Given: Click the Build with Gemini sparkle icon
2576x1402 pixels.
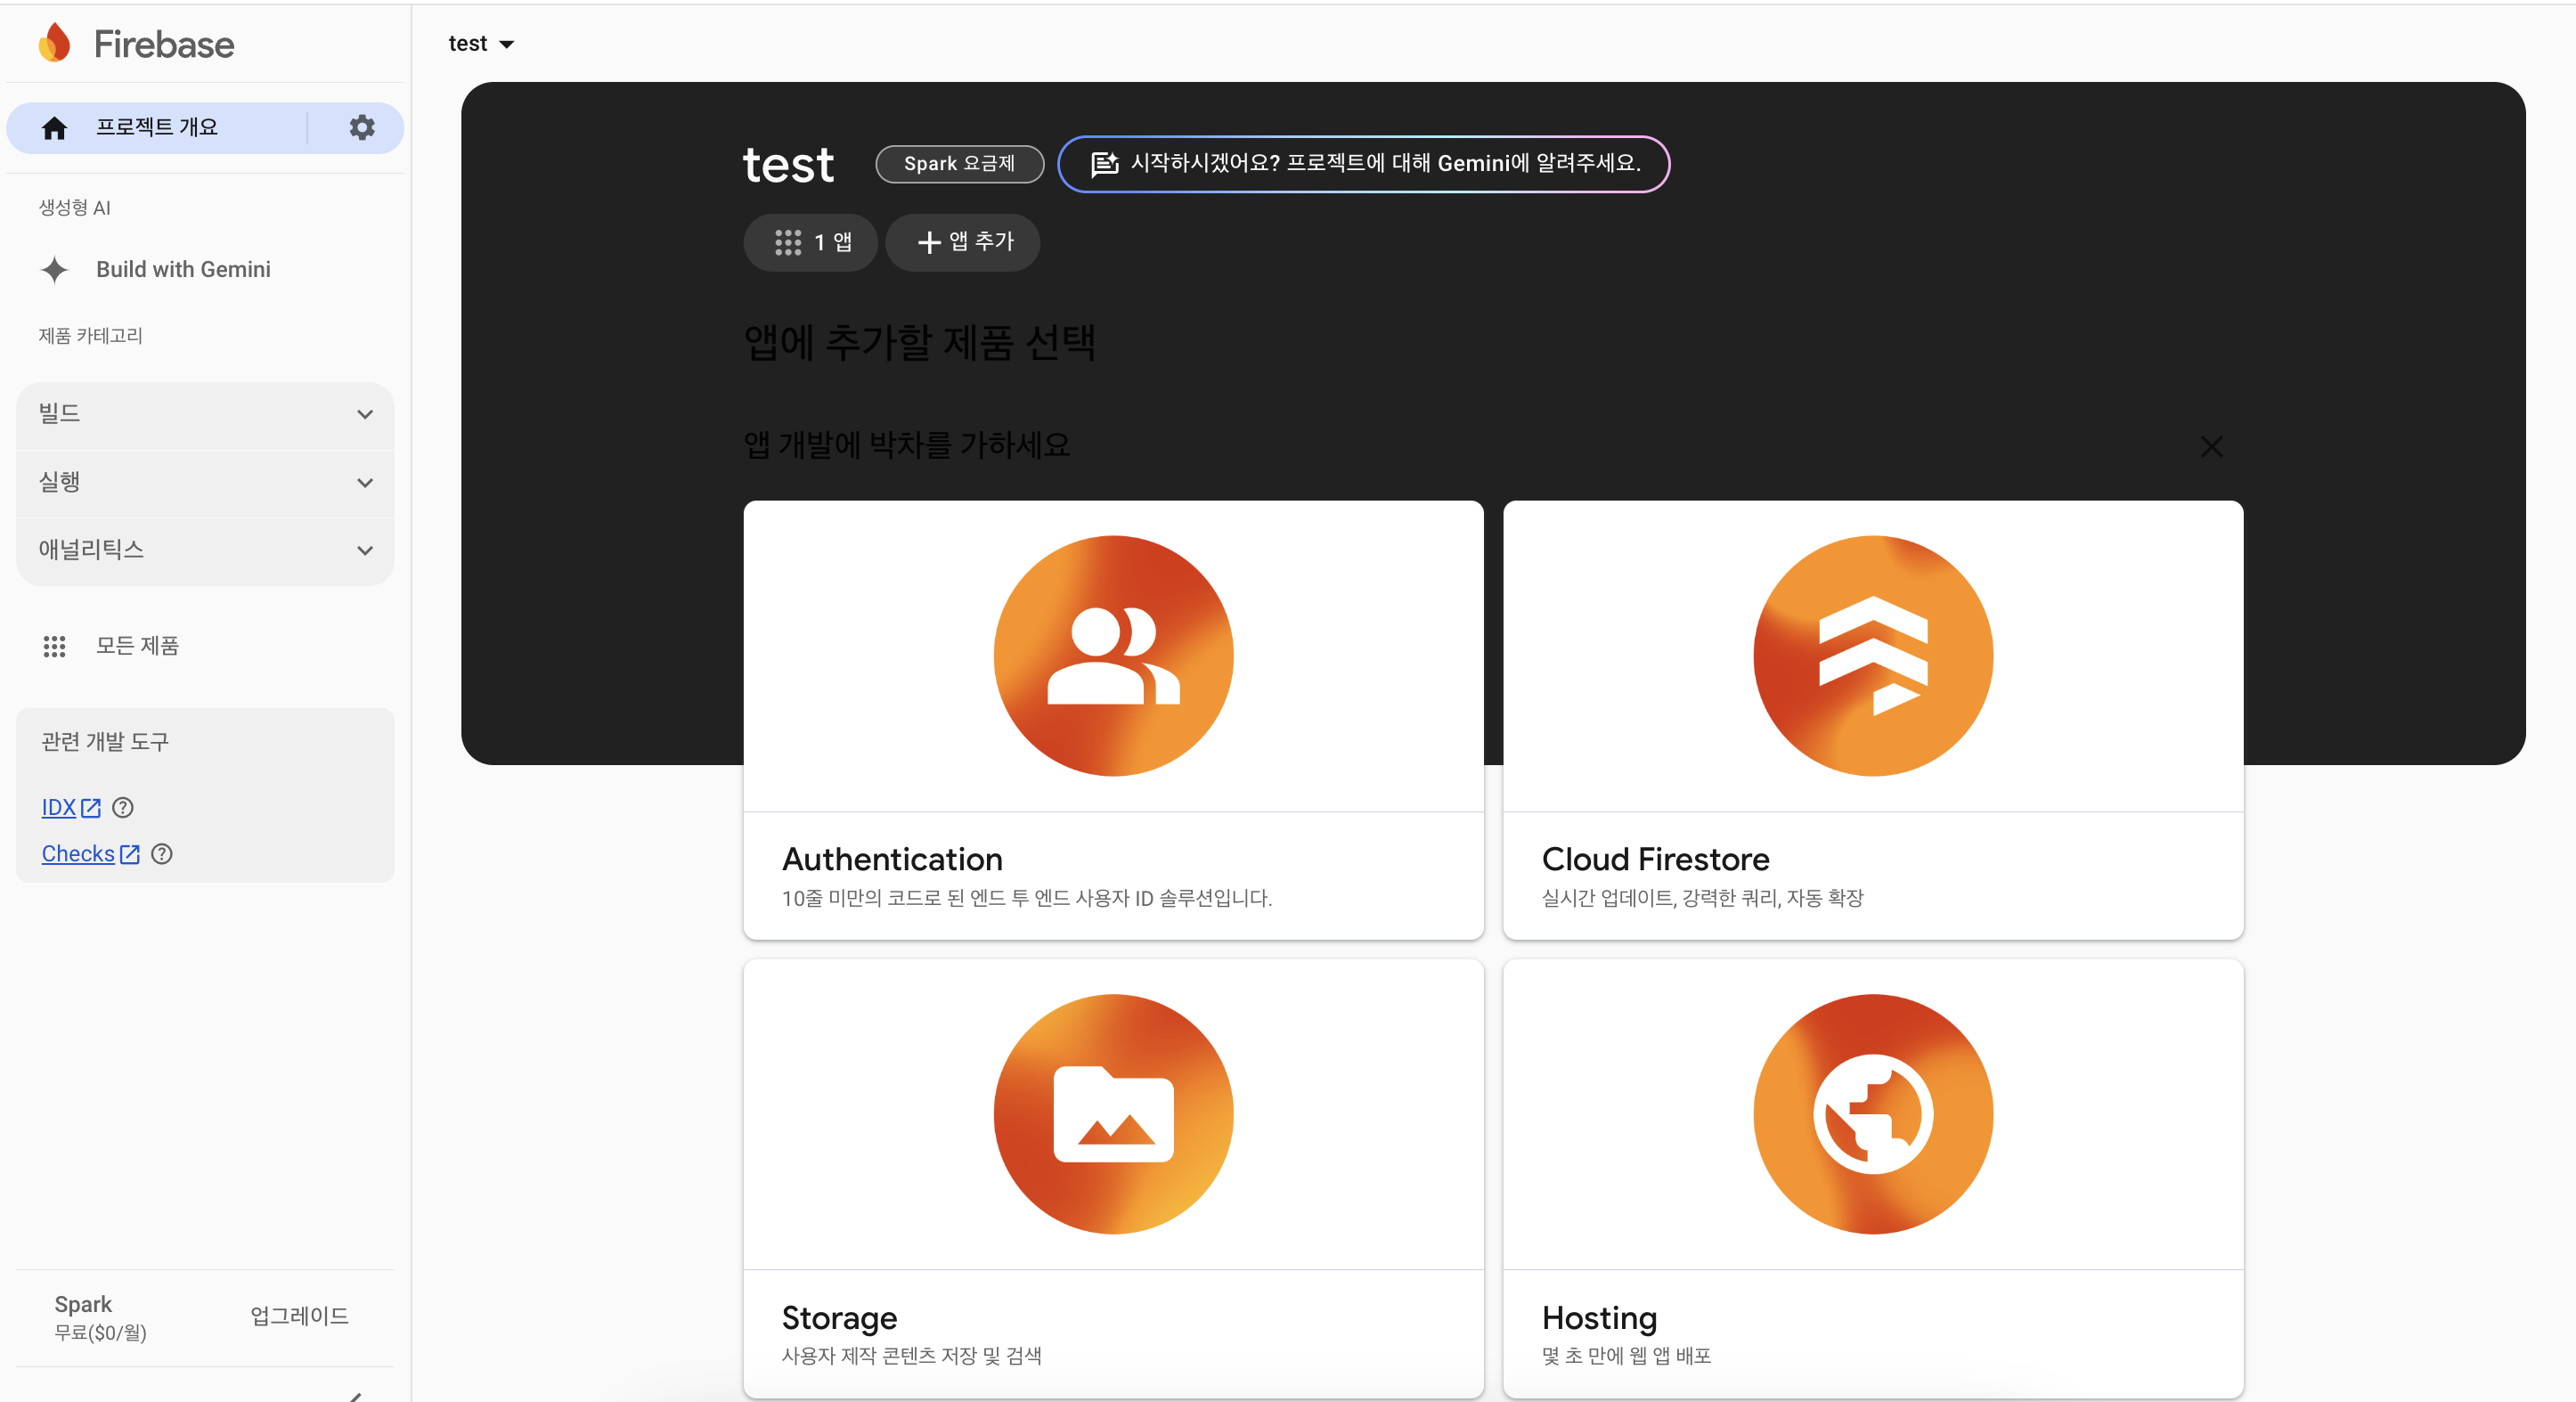Looking at the screenshot, I should (54, 269).
